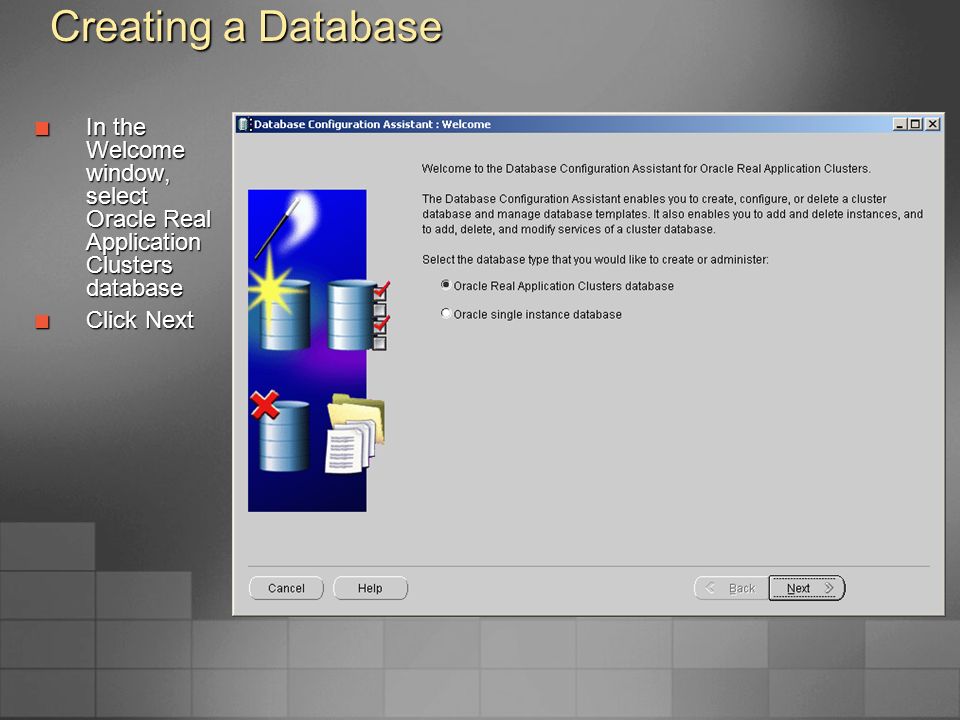960x720 pixels.
Task: Click the disabled Back button
Action: (x=732, y=588)
